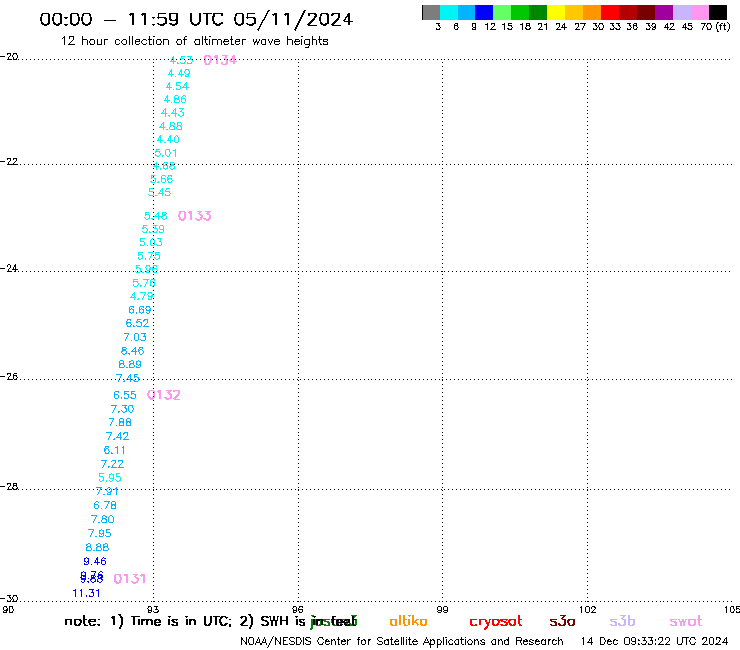Click the 7.91 wave height value
Screen dimensions: 740x650
(107, 491)
